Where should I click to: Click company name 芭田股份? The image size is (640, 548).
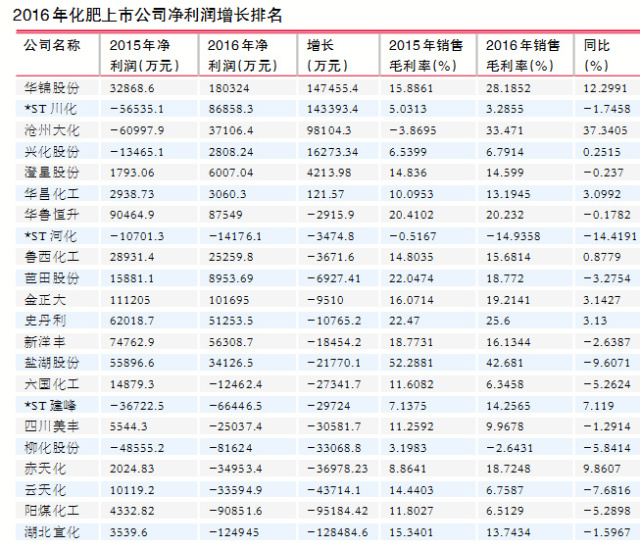[52, 278]
